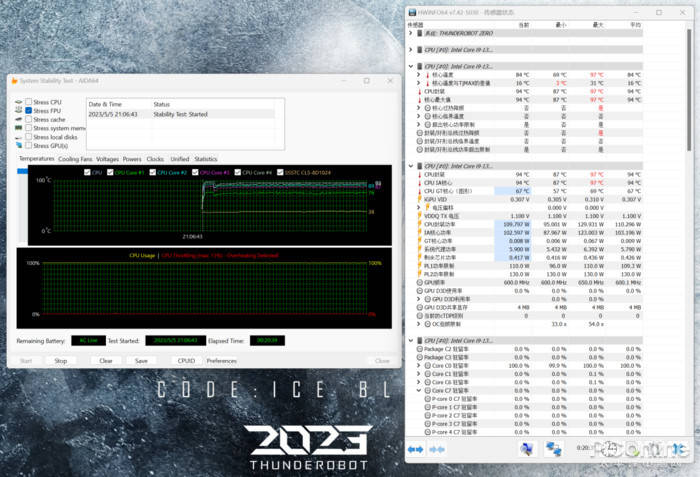Click the HWiNFO64 app icon in title bar
The height and width of the screenshot is (477, 700).
click(411, 12)
